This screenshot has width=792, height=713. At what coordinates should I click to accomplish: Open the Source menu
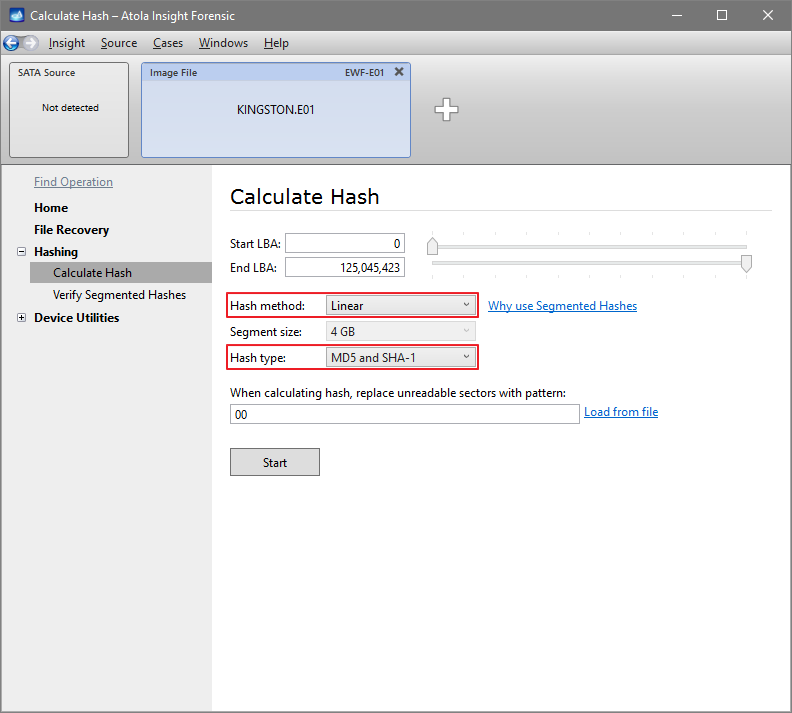[x=119, y=43]
